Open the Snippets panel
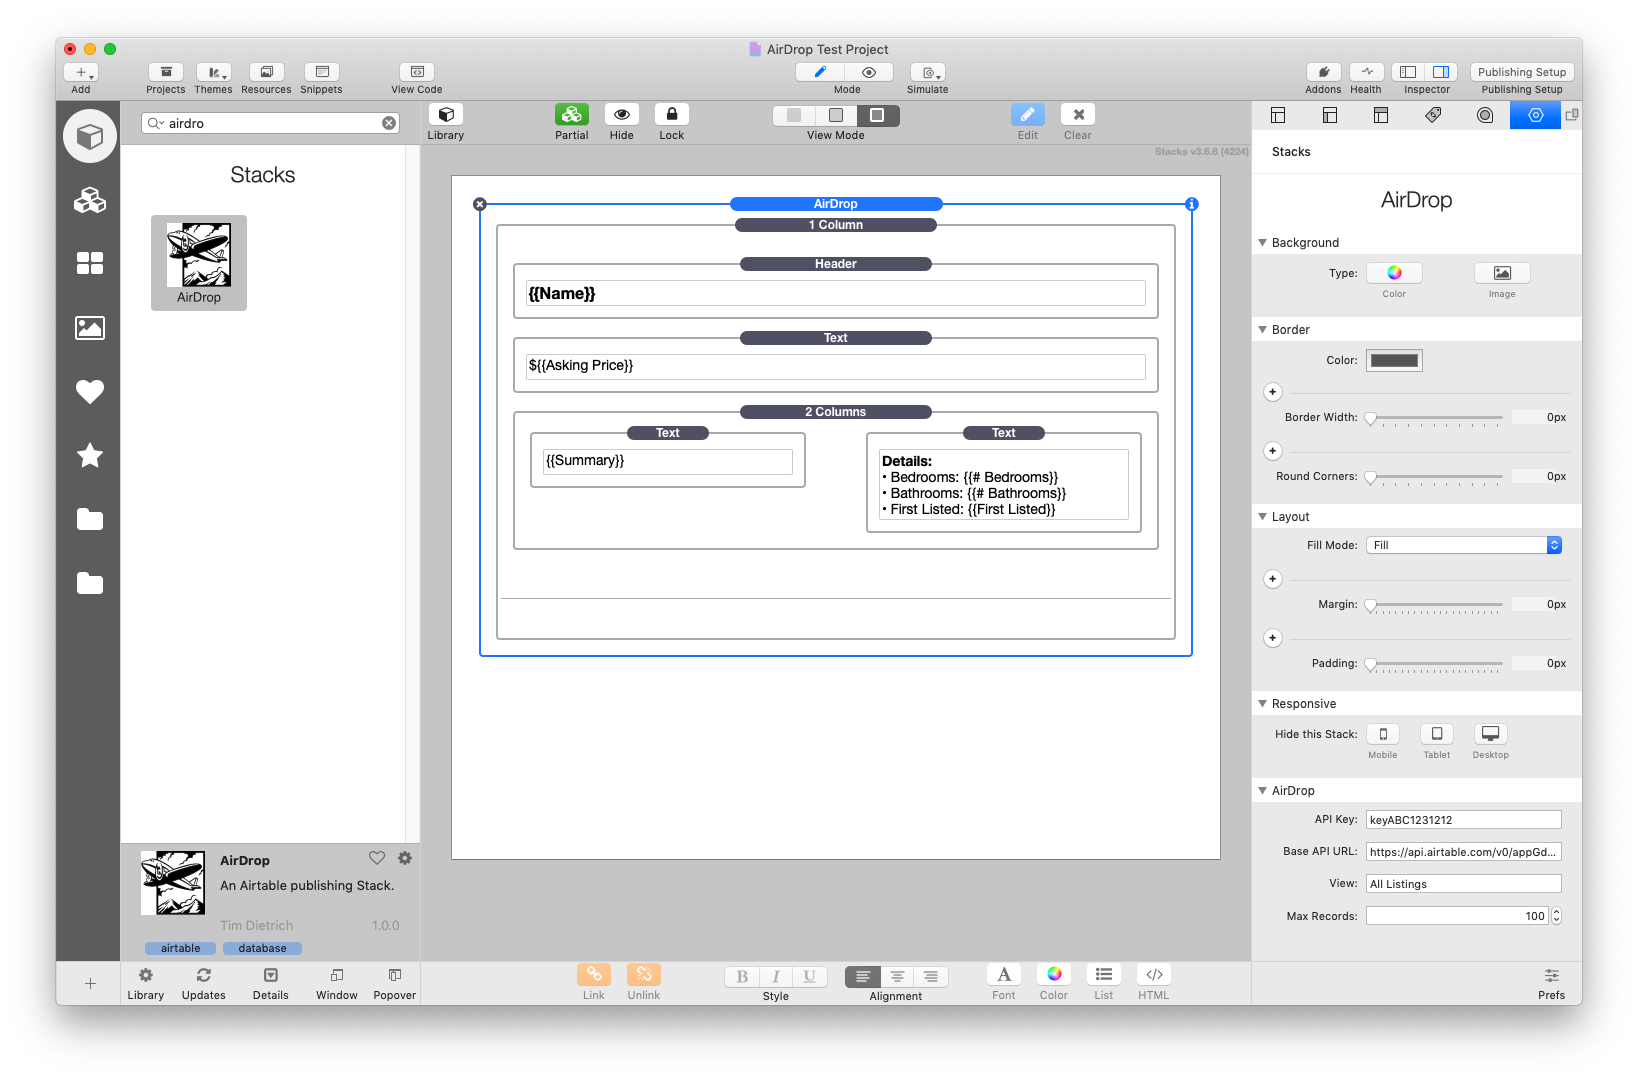The height and width of the screenshot is (1079, 1638). click(x=321, y=72)
